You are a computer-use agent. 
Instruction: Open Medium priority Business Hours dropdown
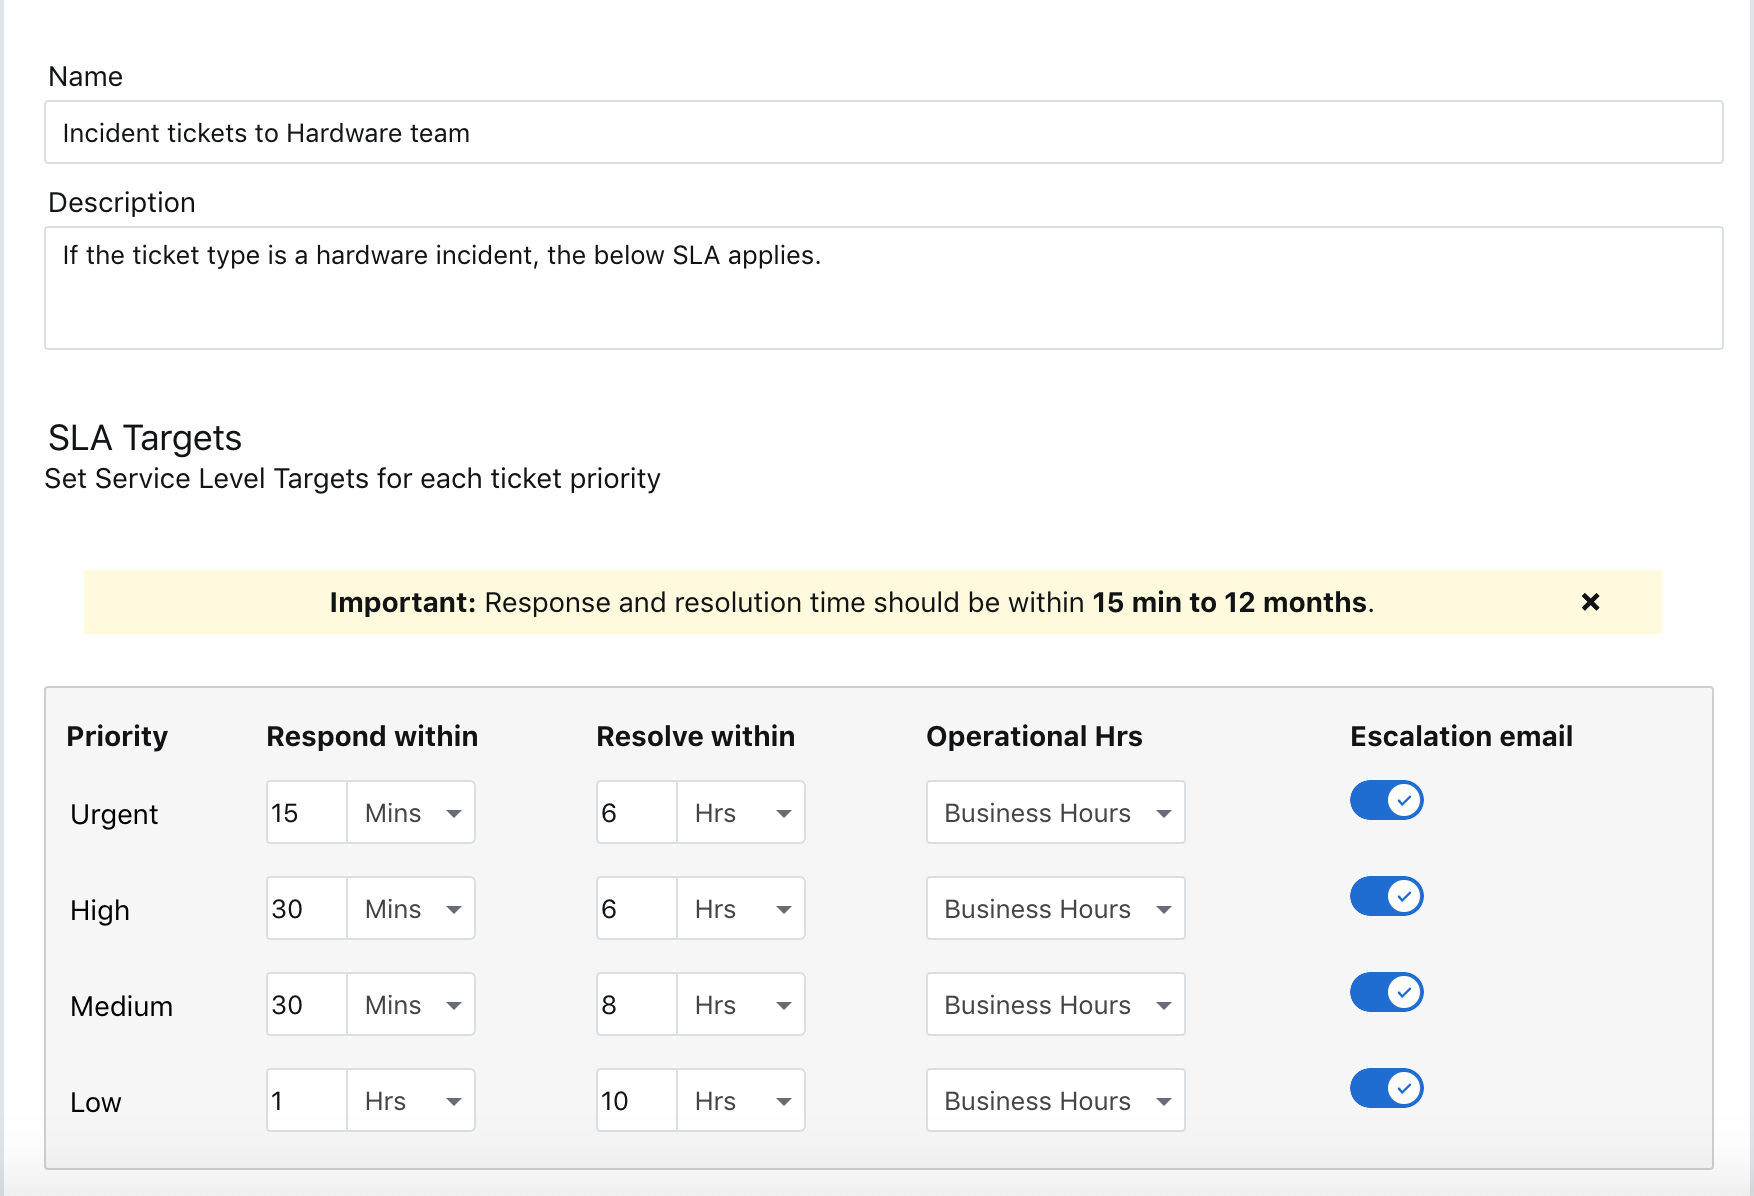(1056, 1004)
